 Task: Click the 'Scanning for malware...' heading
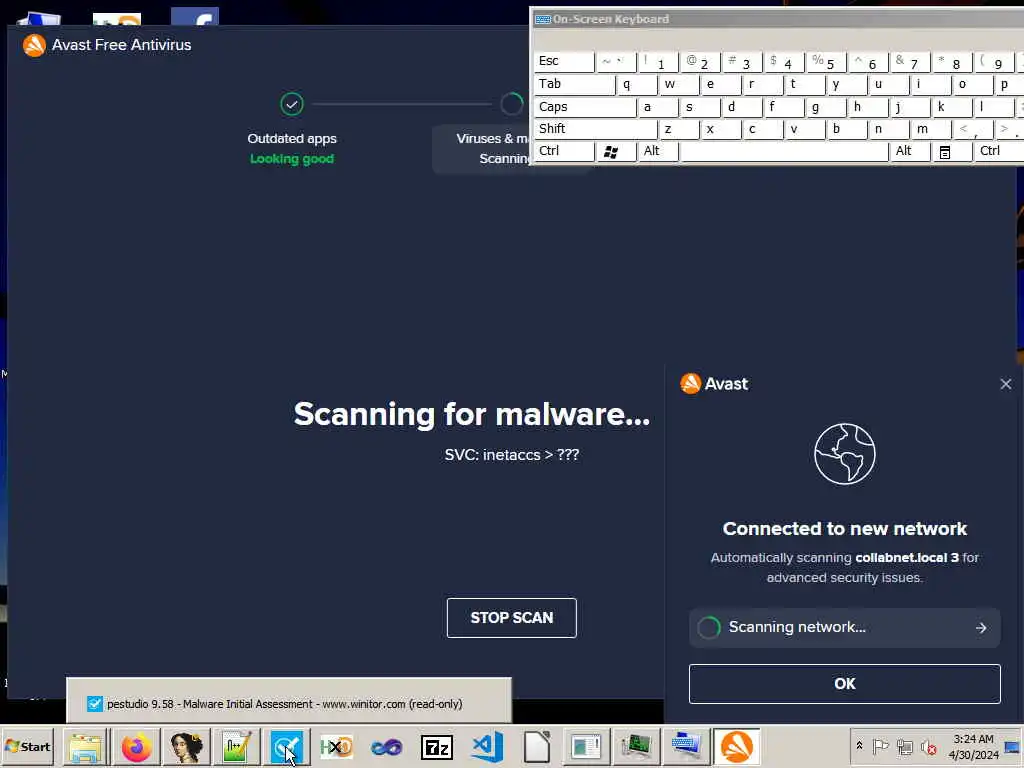[x=472, y=414]
